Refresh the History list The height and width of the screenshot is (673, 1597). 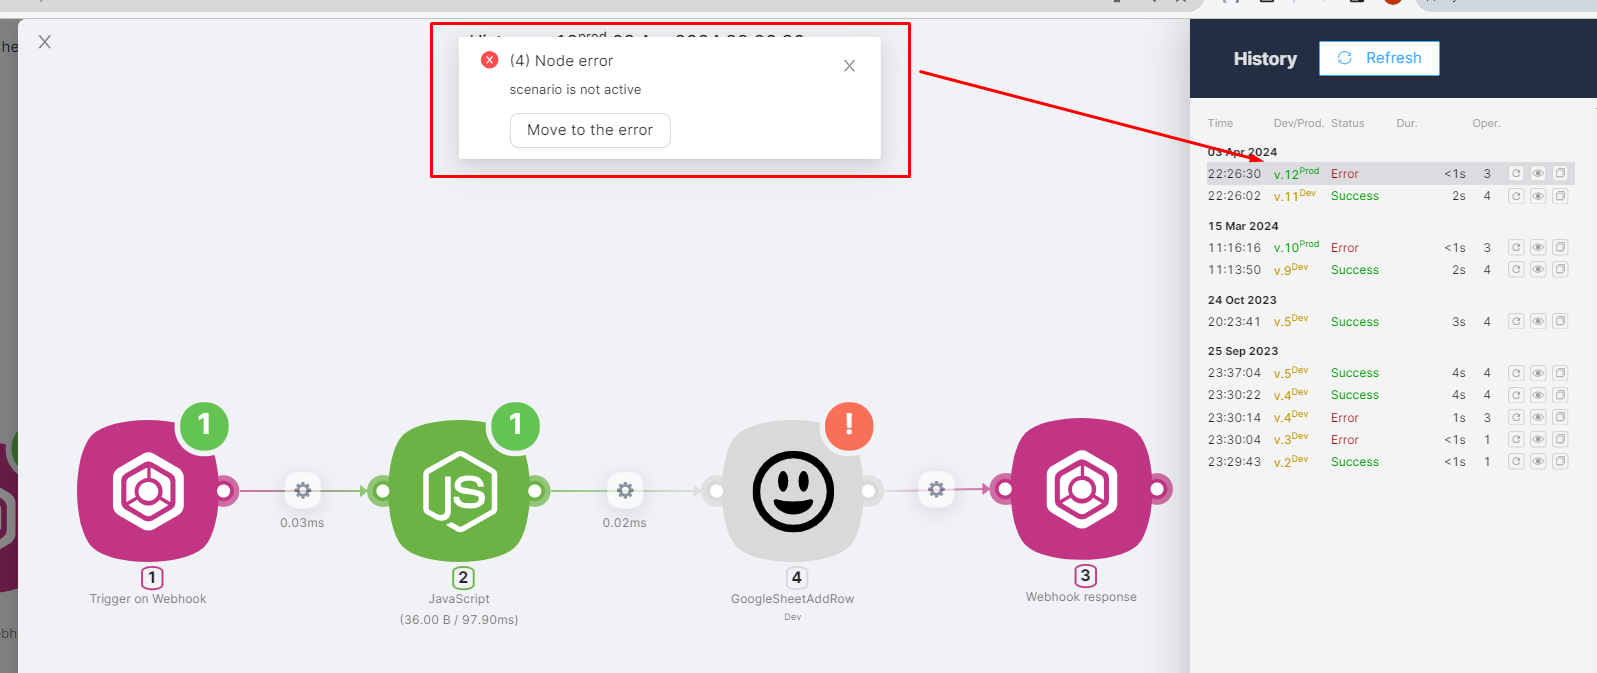click(x=1379, y=58)
